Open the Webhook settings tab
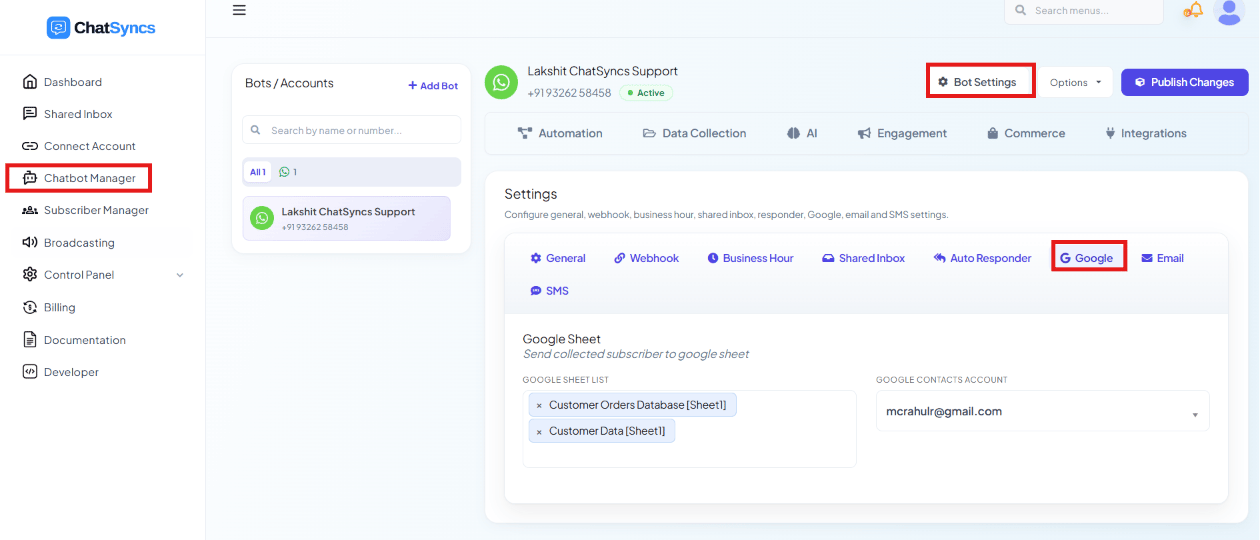This screenshot has width=1260, height=540. click(646, 258)
